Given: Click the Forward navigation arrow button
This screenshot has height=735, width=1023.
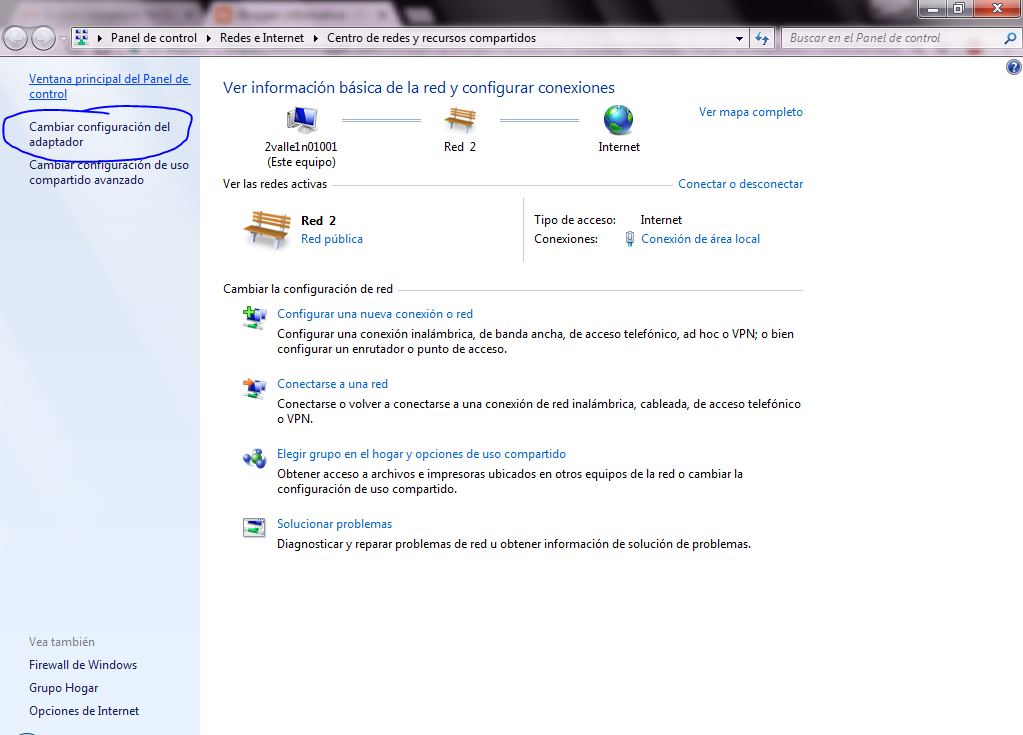Looking at the screenshot, I should (x=43, y=38).
